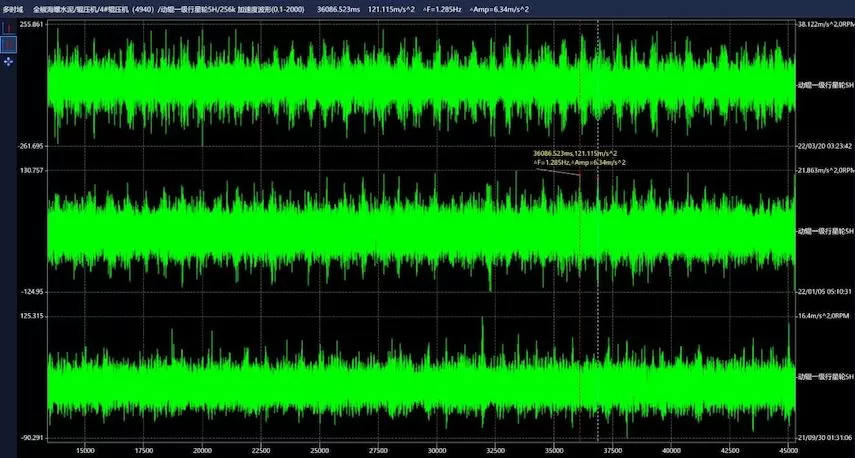Click the Amp=6.34m/s^2 readout in header

pos(501,8)
